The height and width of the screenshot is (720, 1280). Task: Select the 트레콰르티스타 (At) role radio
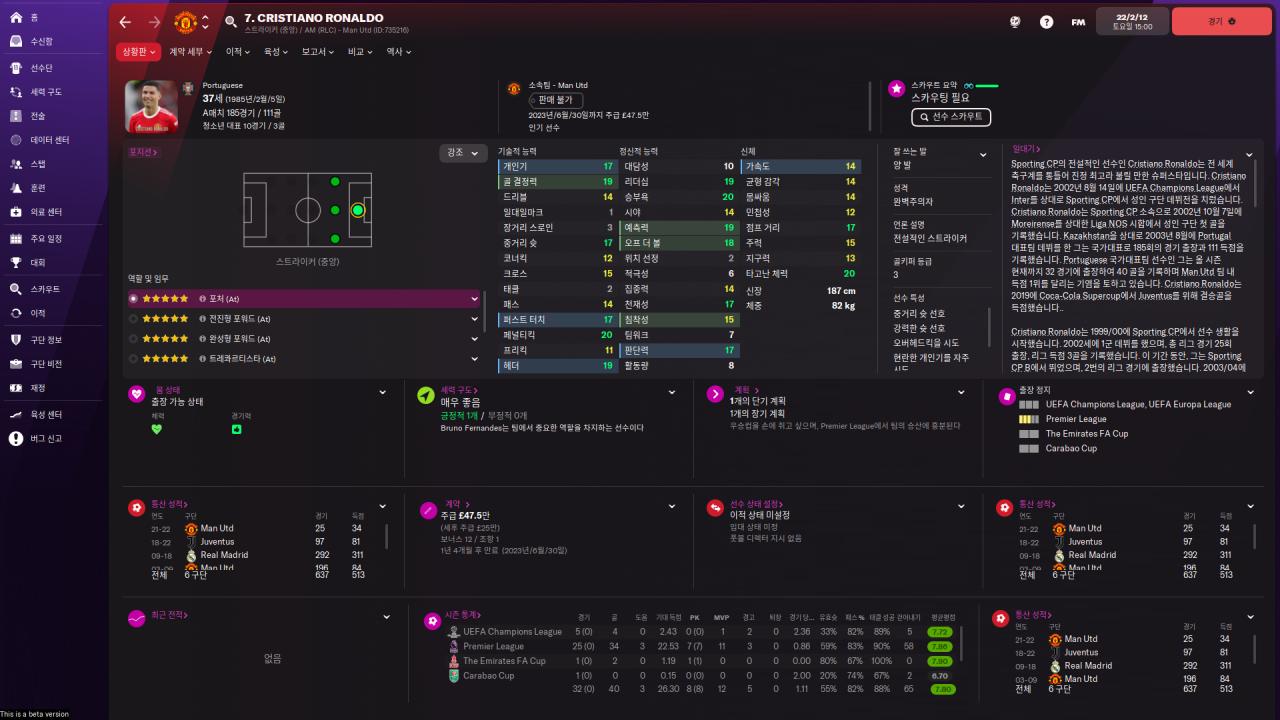click(134, 359)
